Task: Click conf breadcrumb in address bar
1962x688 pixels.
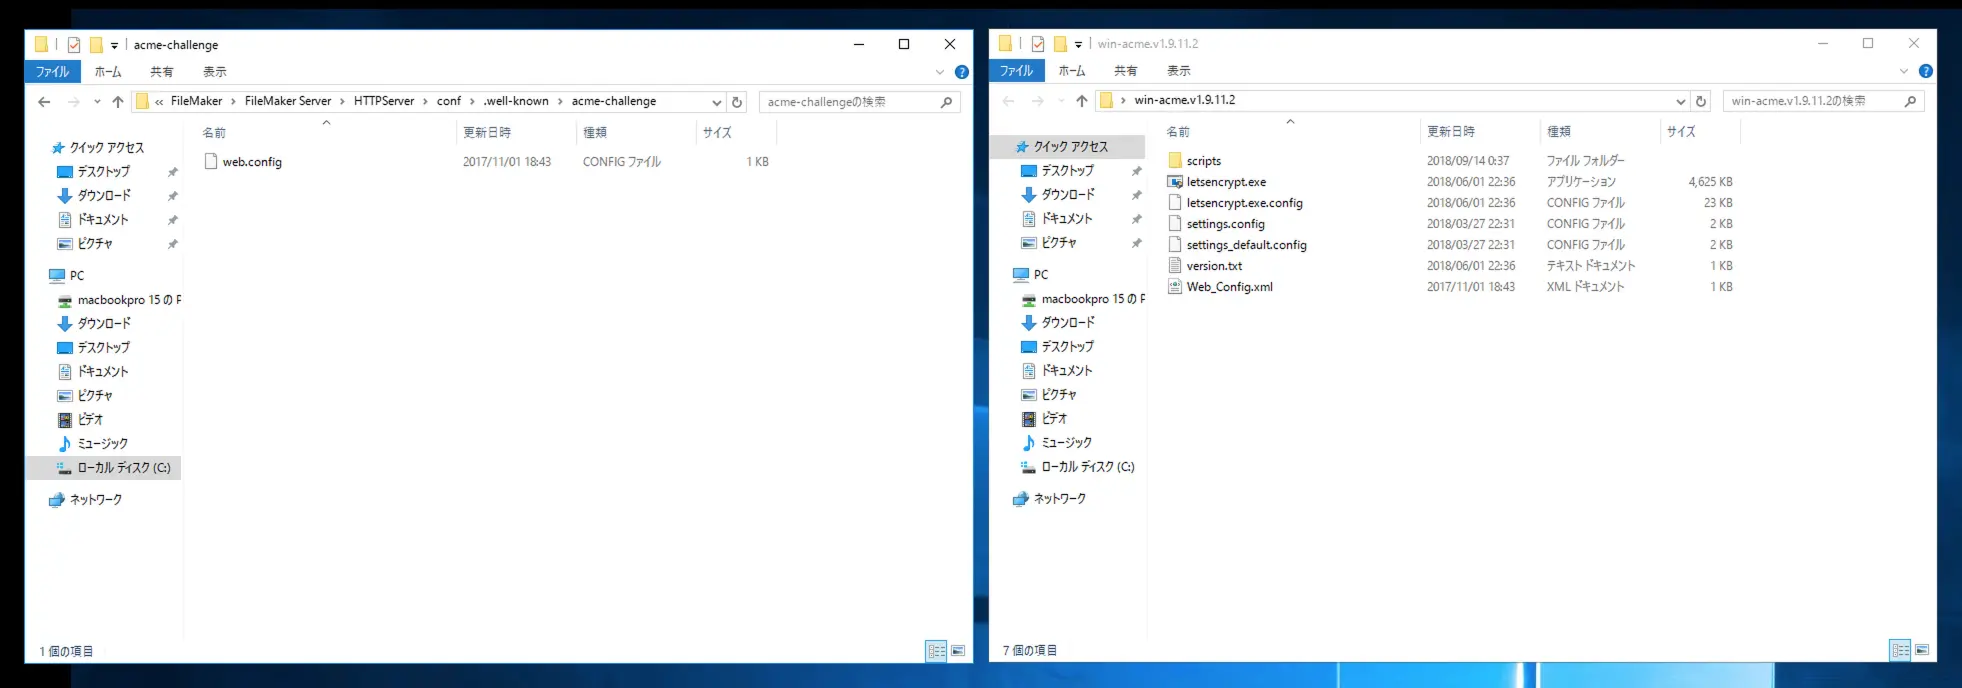Action: (449, 101)
